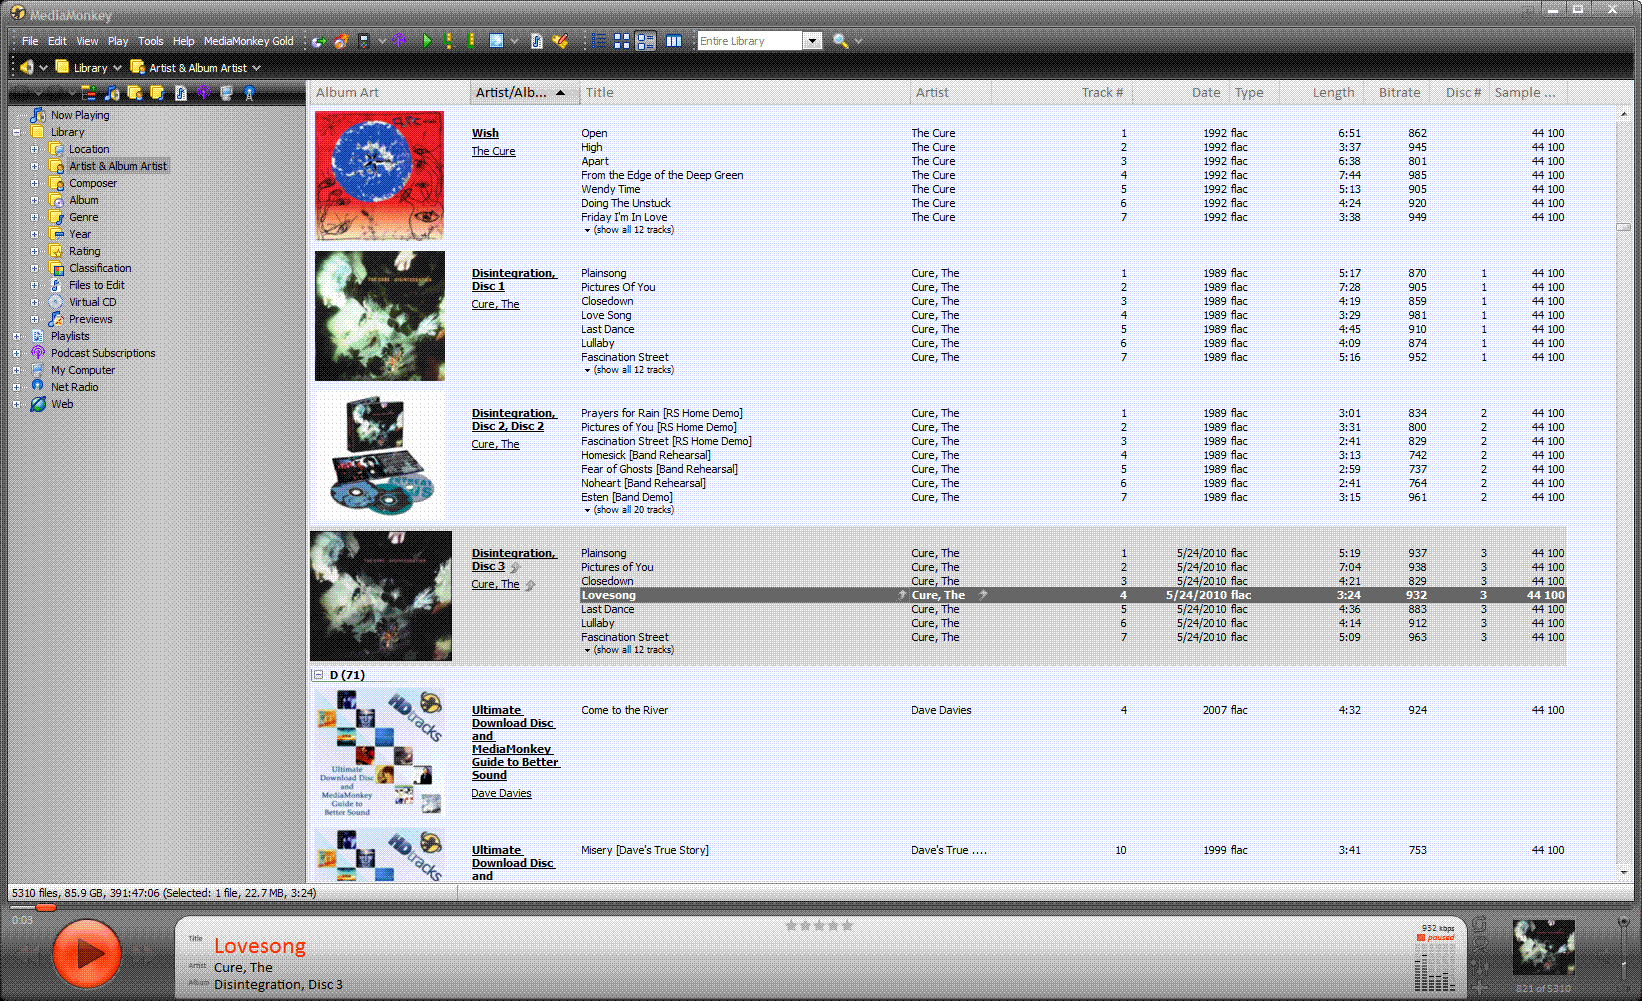
Task: Click the player's now-playing album art thumbnail
Action: (x=1543, y=948)
